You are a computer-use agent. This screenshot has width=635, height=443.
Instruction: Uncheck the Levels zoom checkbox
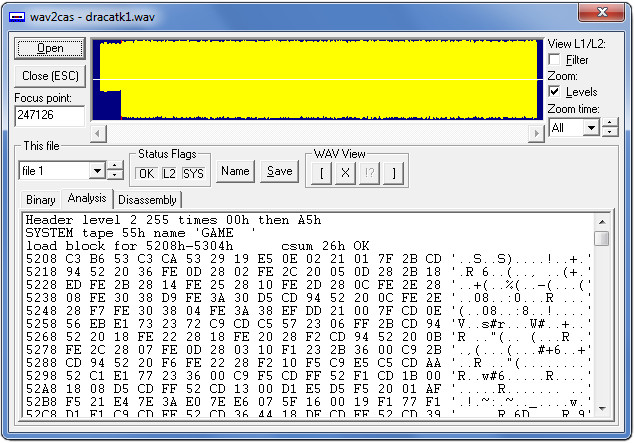pos(555,92)
